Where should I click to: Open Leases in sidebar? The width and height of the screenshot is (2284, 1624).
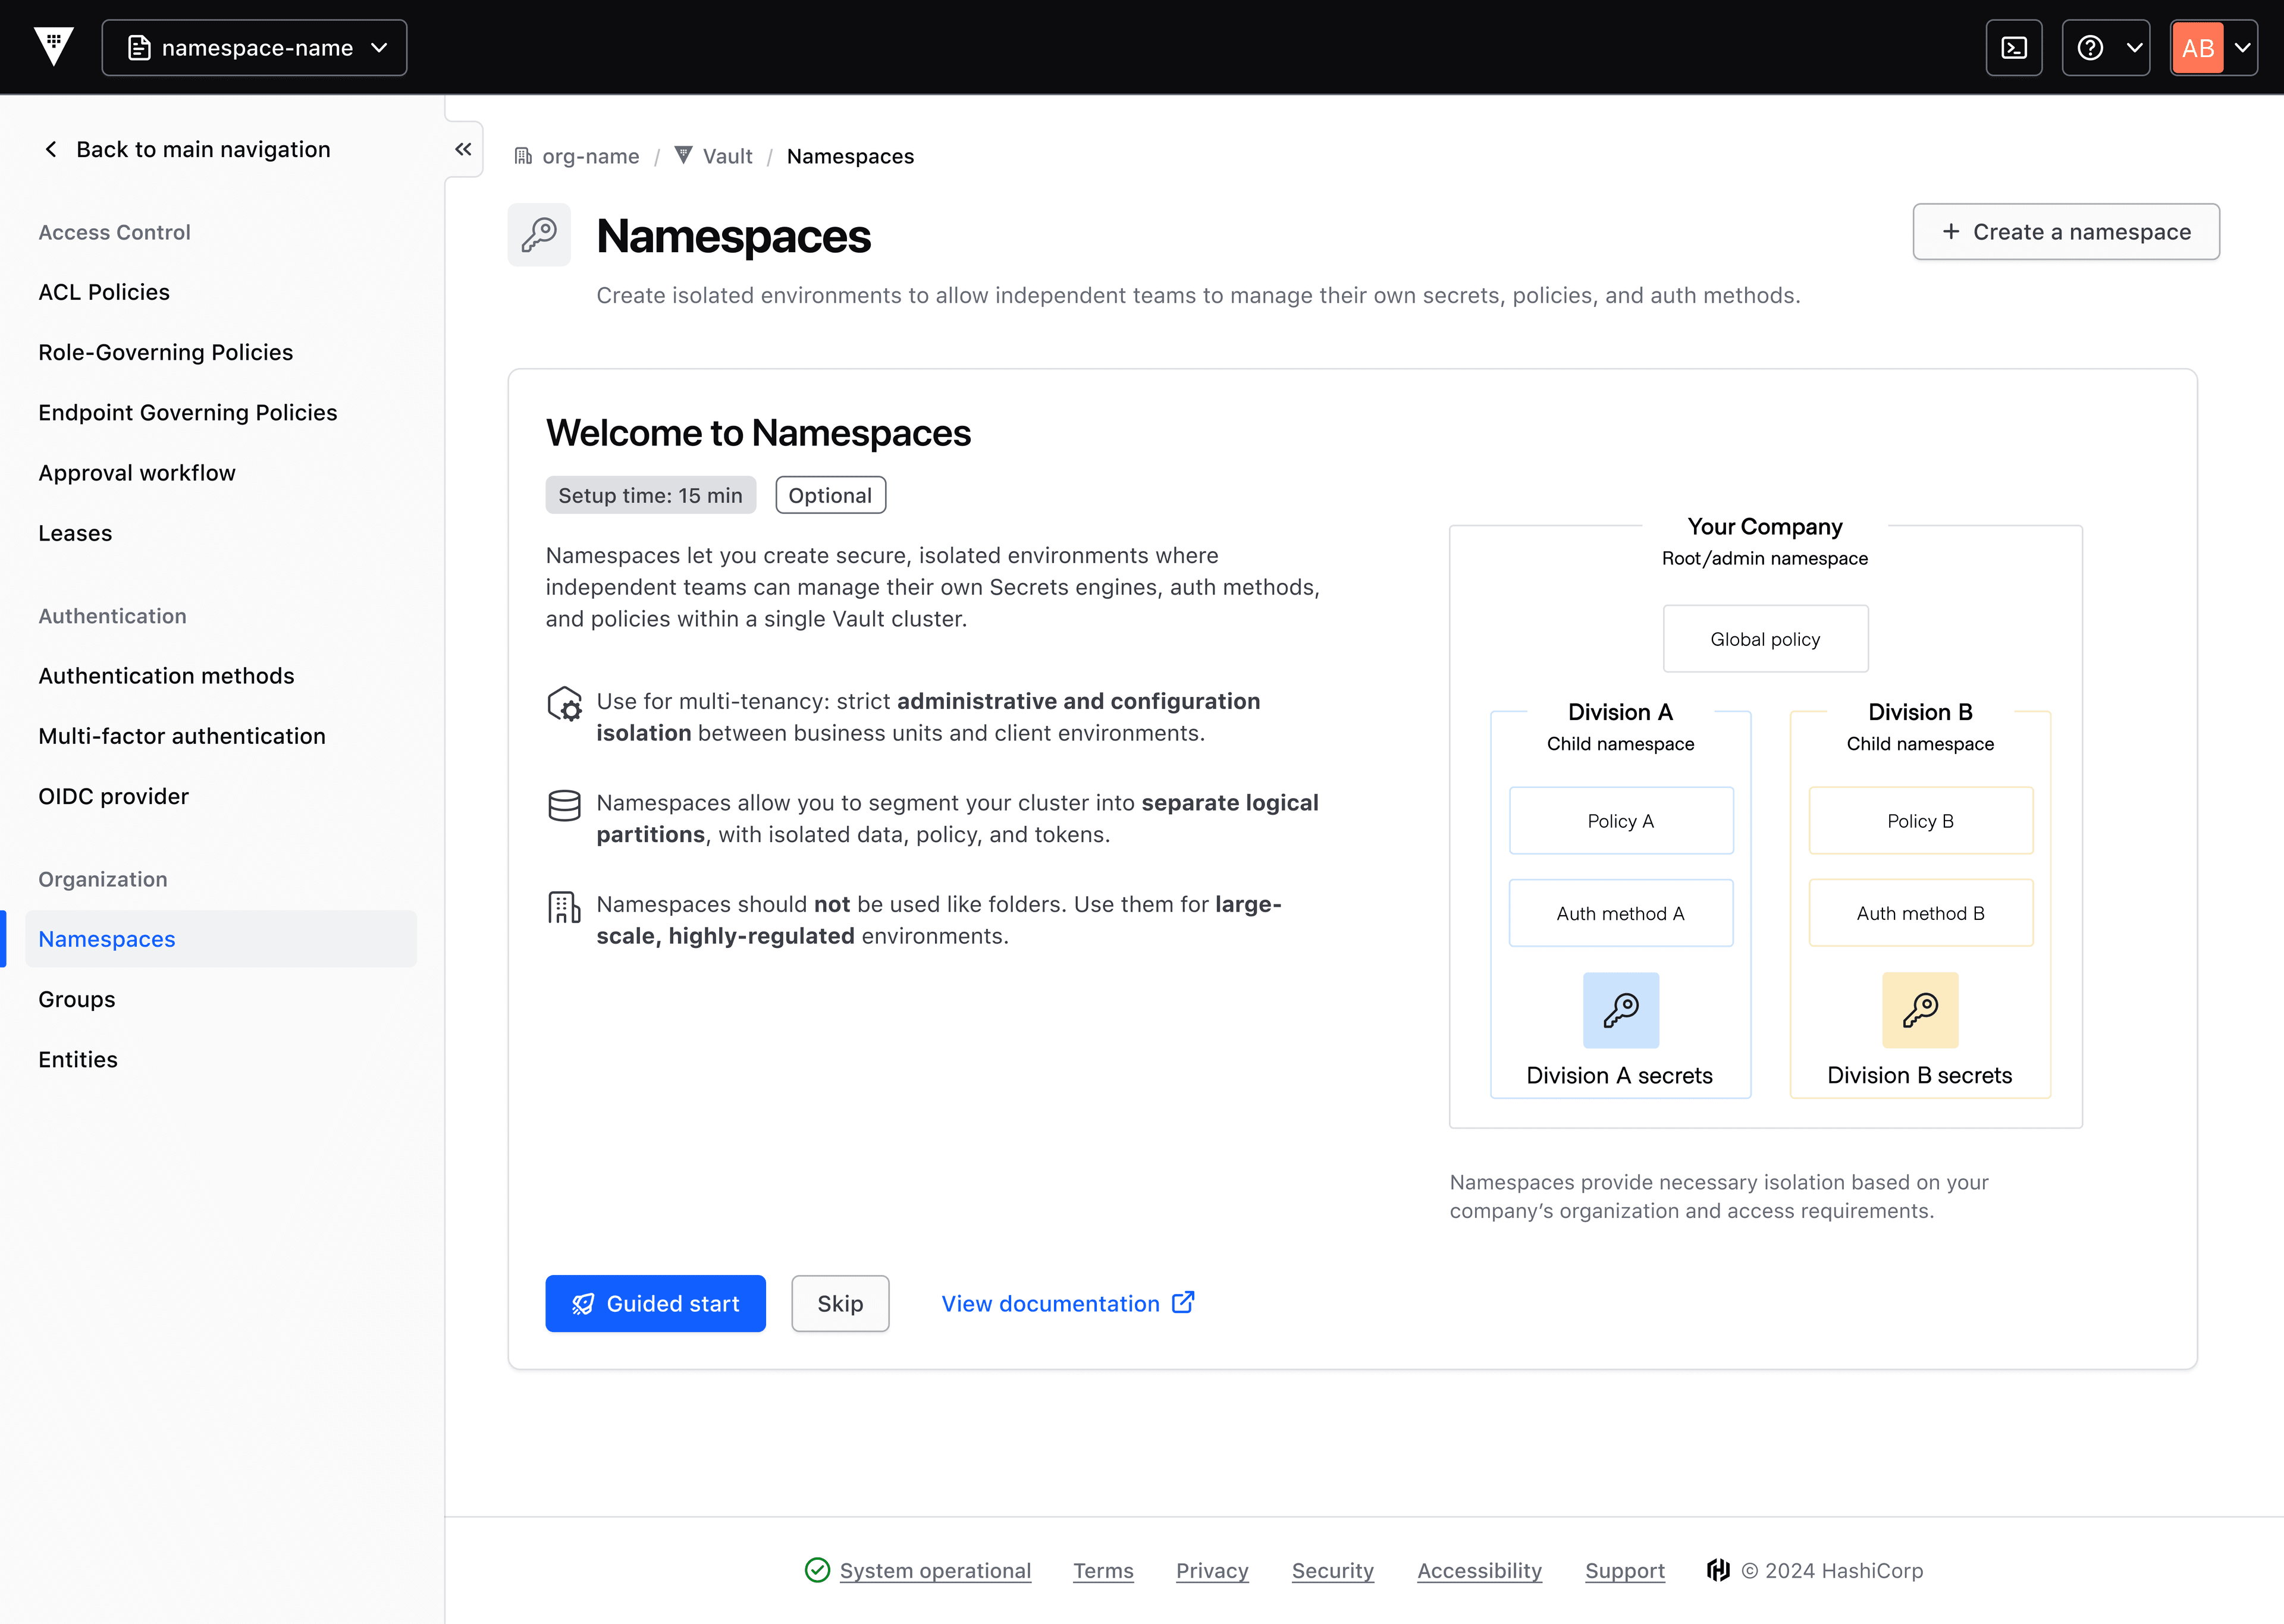[x=75, y=533]
